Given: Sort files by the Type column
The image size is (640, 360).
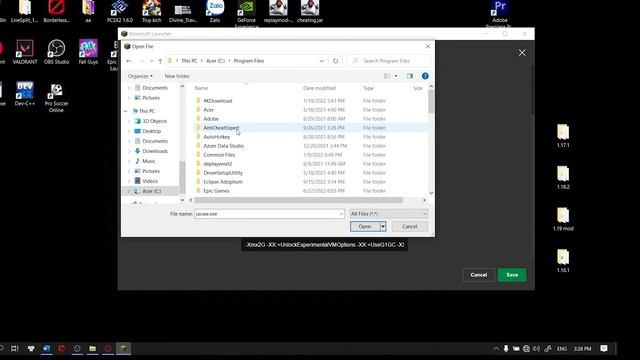Looking at the screenshot, I should click(x=368, y=88).
